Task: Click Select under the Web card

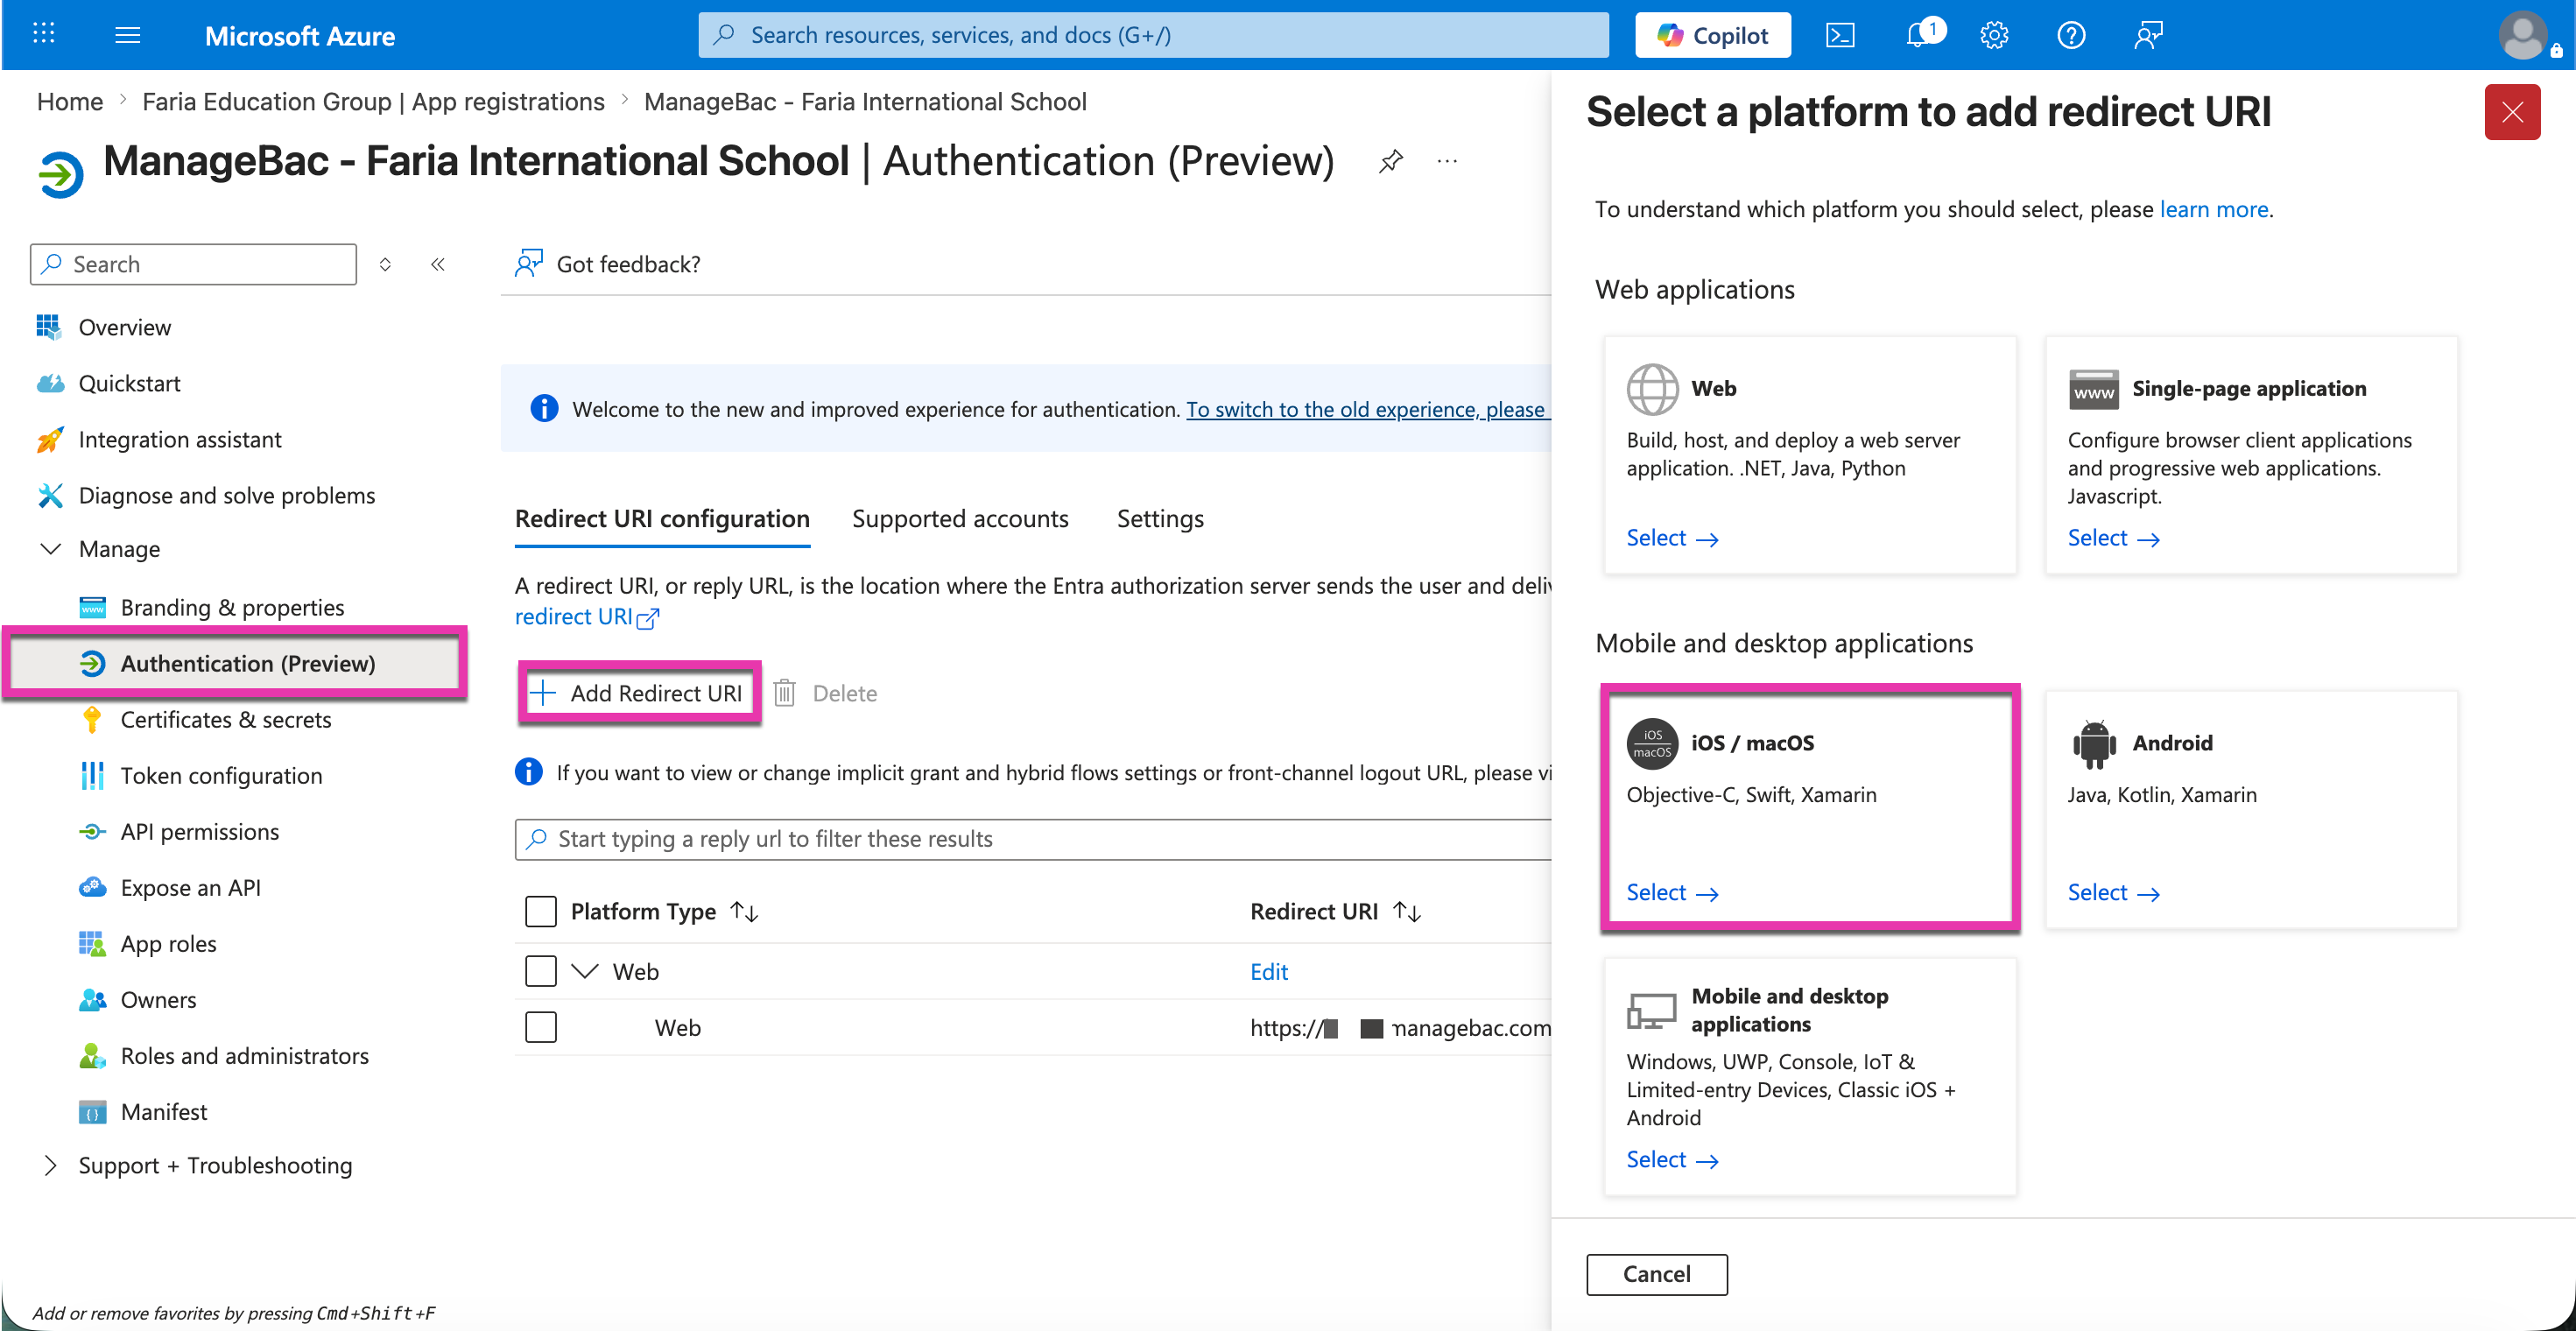Action: pyautogui.click(x=1672, y=537)
